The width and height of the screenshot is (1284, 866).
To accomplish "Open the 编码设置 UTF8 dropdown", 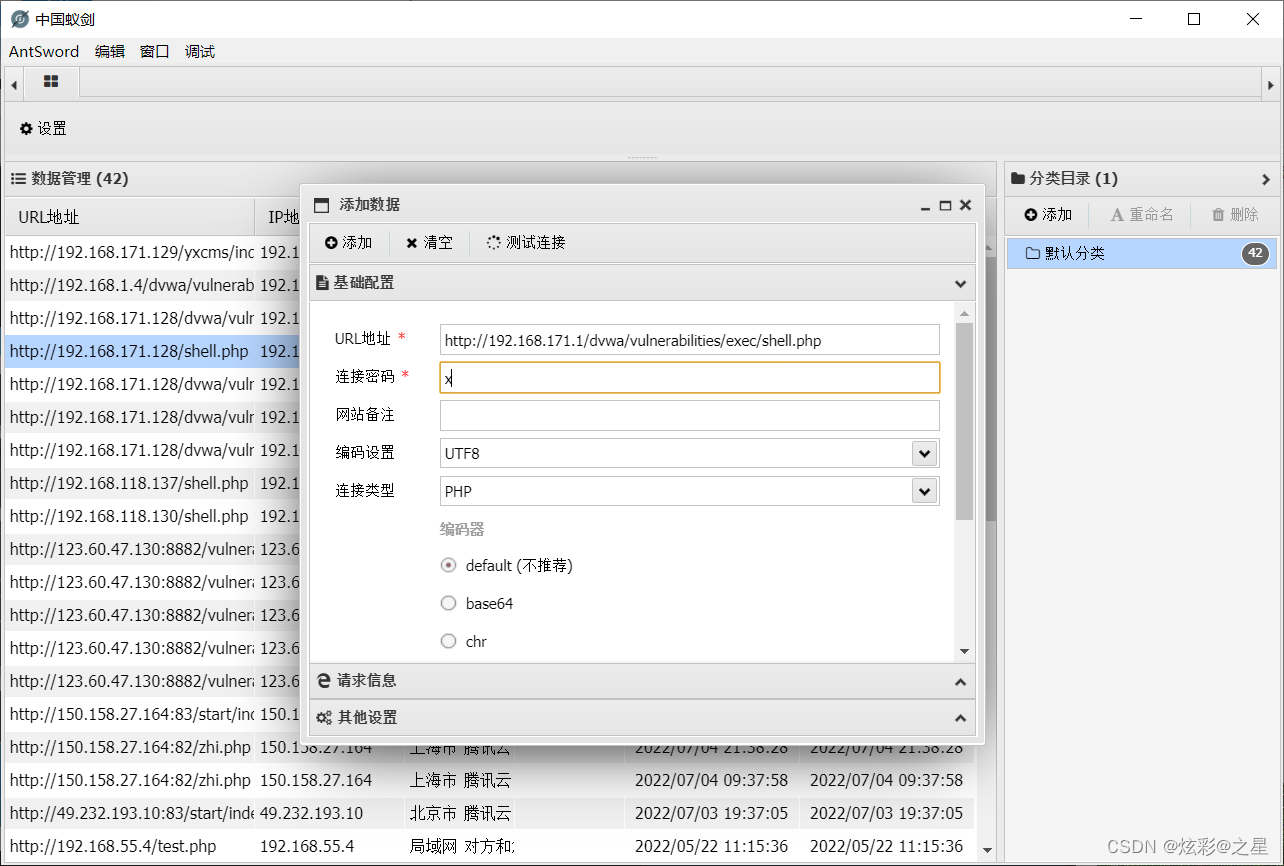I will 924,453.
